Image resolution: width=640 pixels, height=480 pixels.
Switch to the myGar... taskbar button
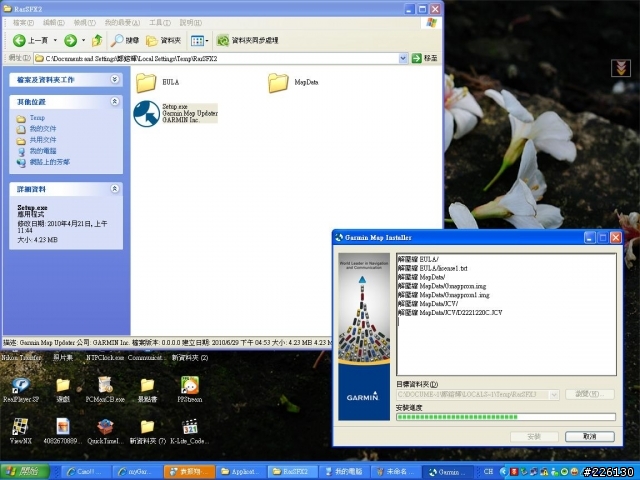click(x=137, y=471)
